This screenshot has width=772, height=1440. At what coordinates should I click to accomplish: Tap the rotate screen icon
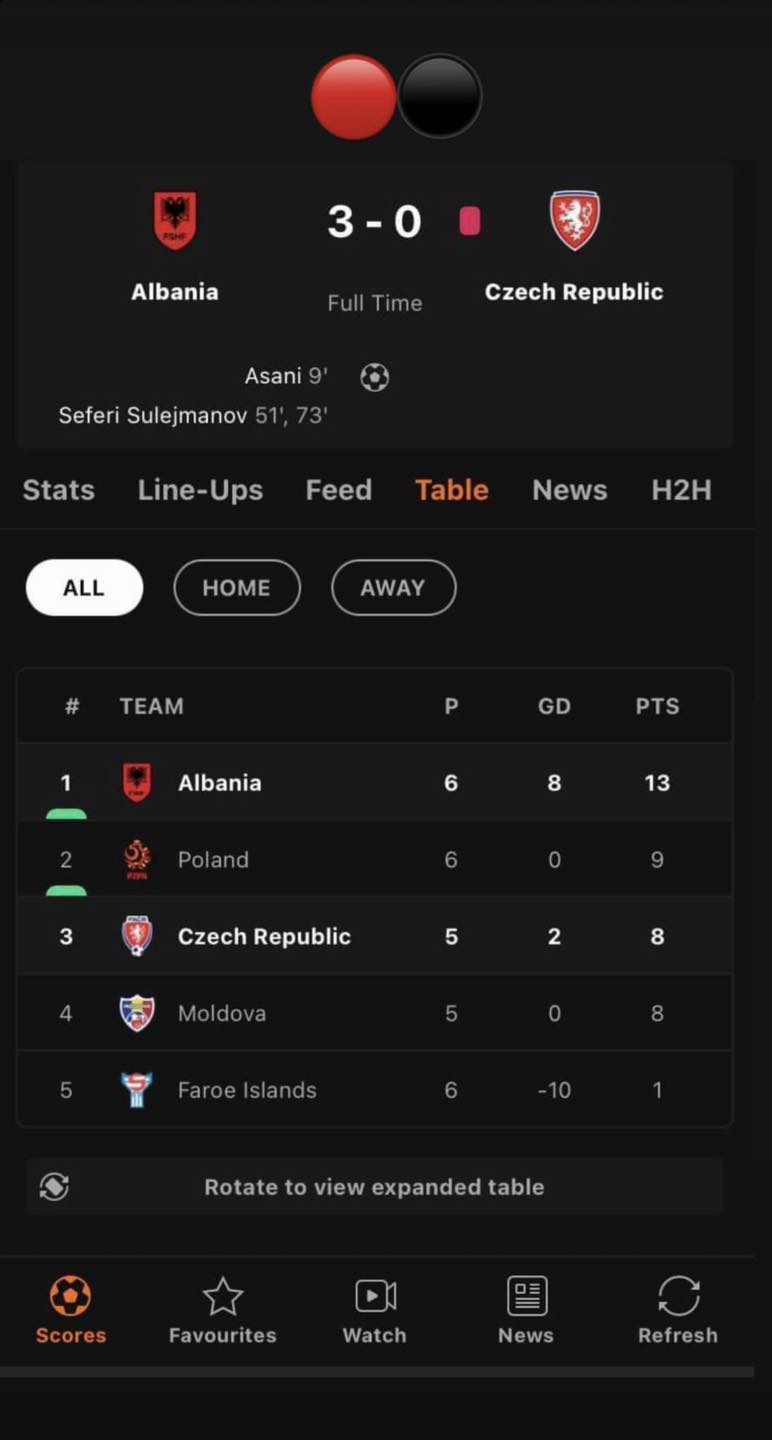point(54,1187)
